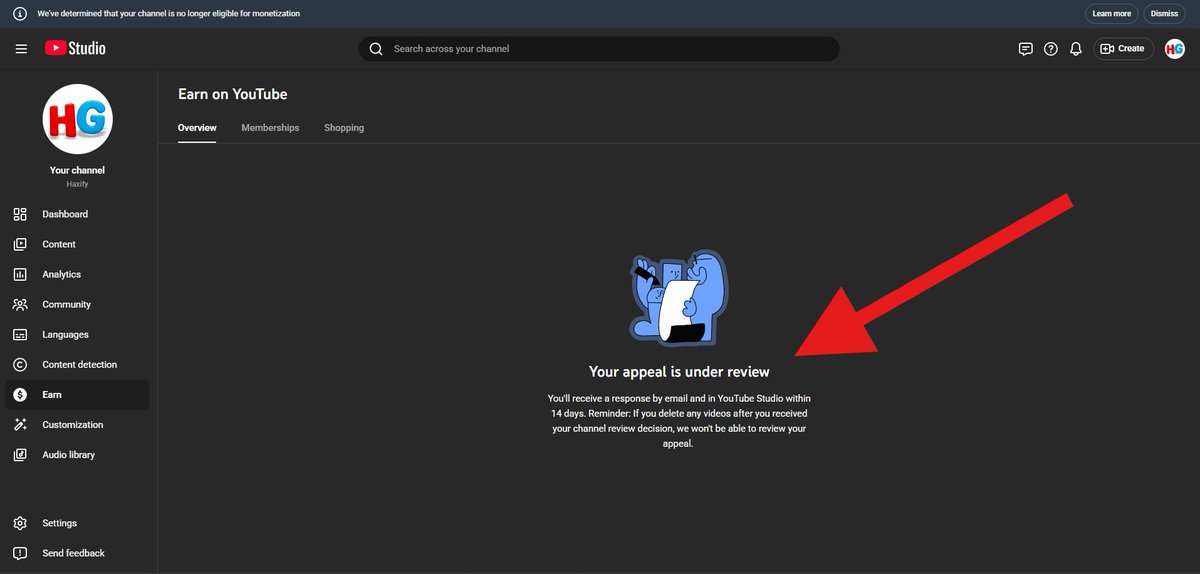The image size is (1200, 574).
Task: Open the Help question mark icon
Action: pos(1051,48)
